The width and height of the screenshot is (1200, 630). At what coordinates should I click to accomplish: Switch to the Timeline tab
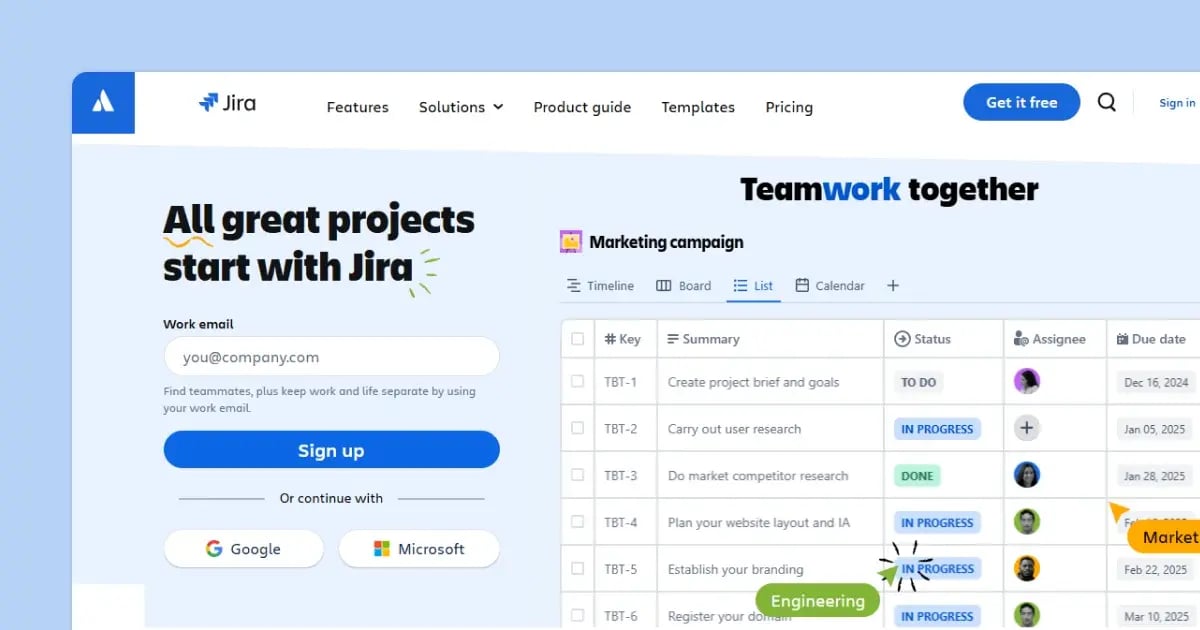click(x=600, y=286)
